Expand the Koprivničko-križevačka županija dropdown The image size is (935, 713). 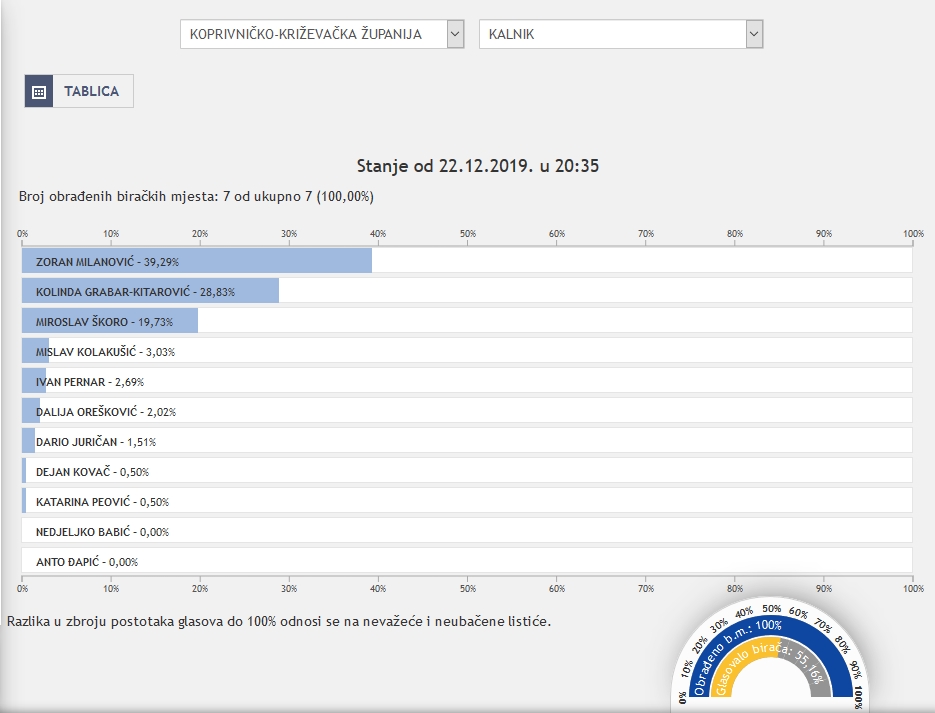point(312,34)
